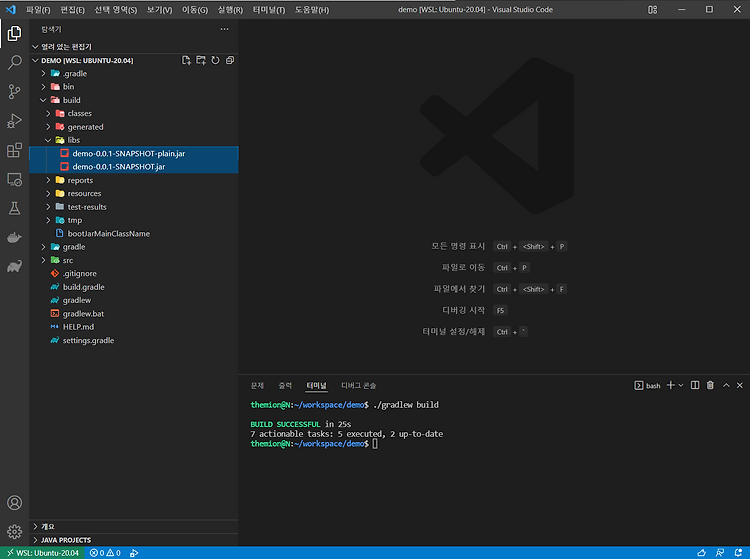750x559 pixels.
Task: Open the Testing flask view
Action: coord(14,208)
